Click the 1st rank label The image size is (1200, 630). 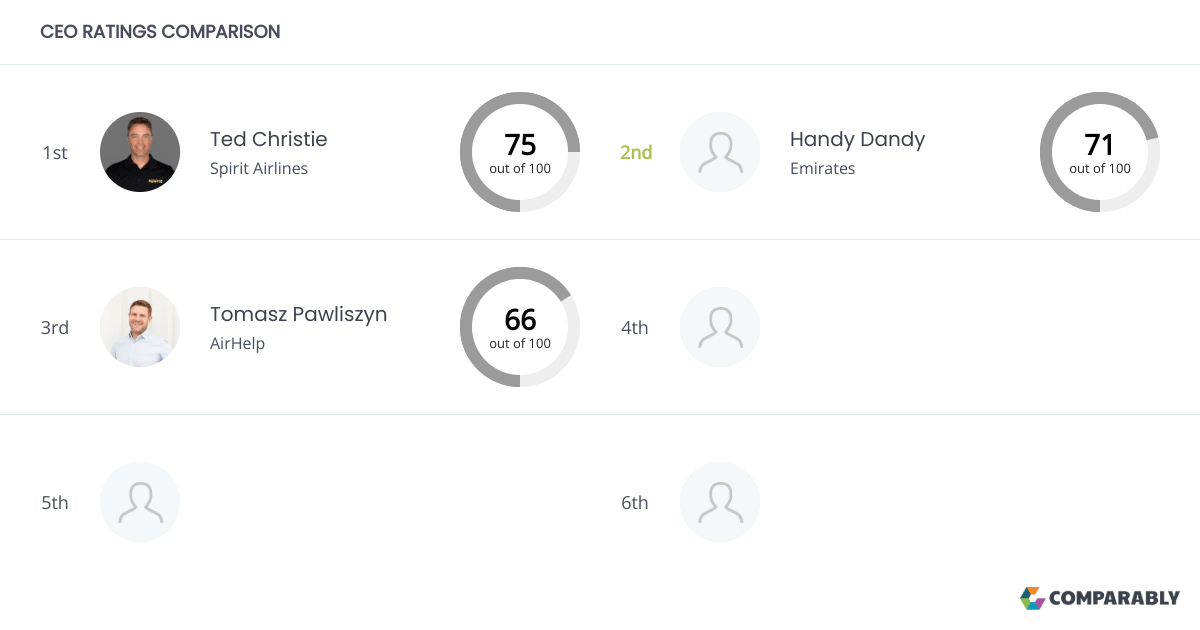(55, 153)
